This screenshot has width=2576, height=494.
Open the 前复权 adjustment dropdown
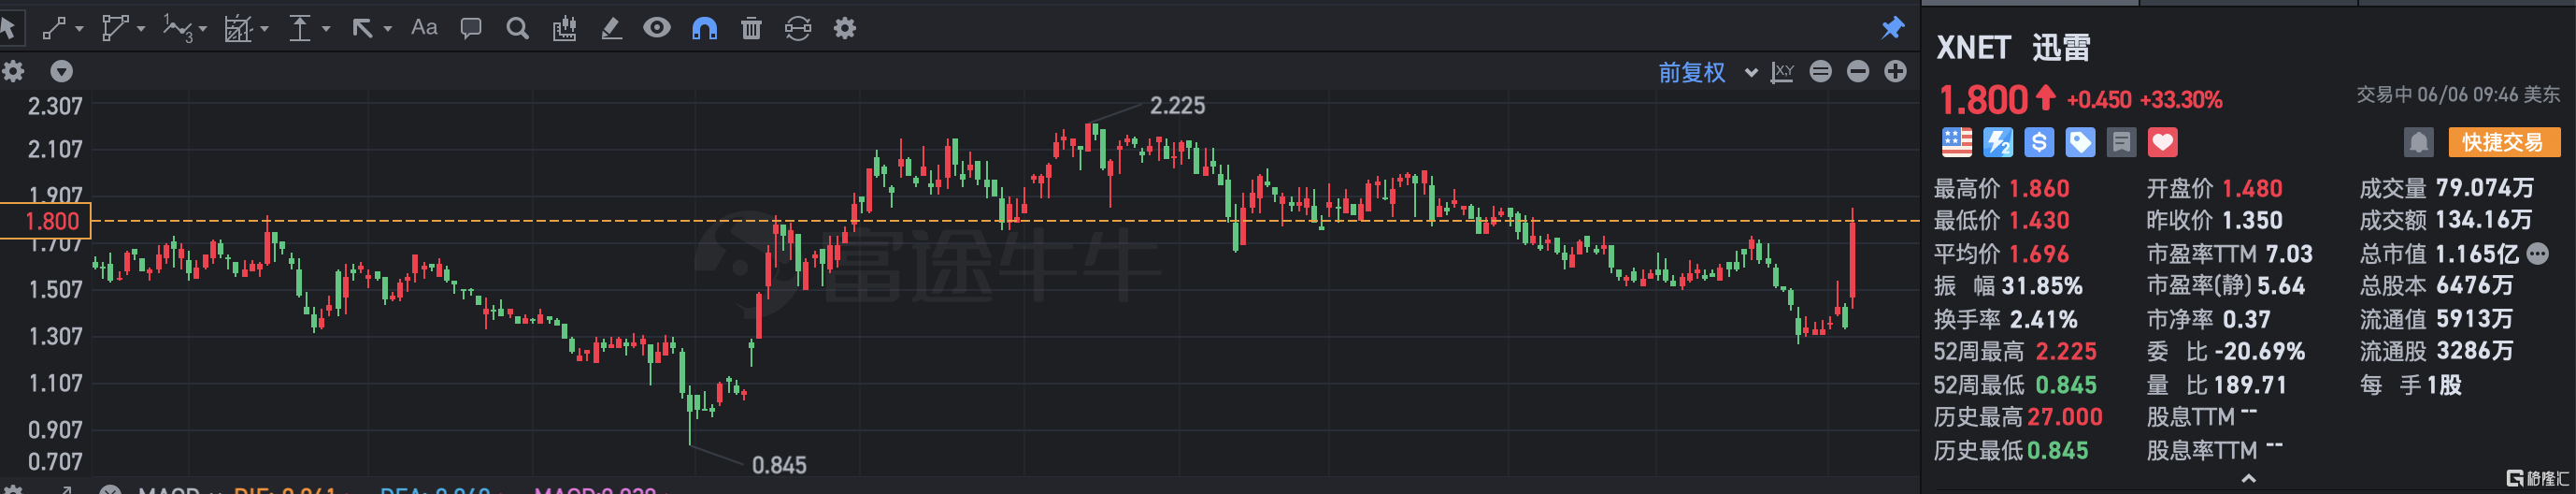tap(1707, 72)
